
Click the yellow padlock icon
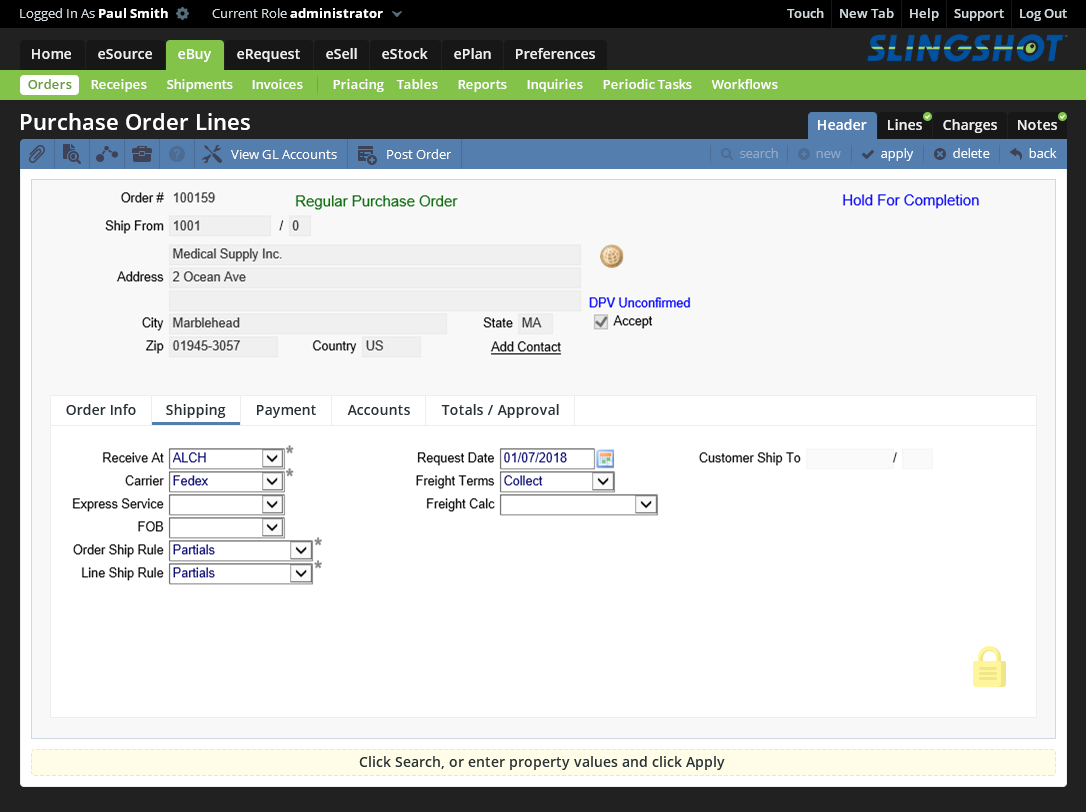pyautogui.click(x=989, y=668)
